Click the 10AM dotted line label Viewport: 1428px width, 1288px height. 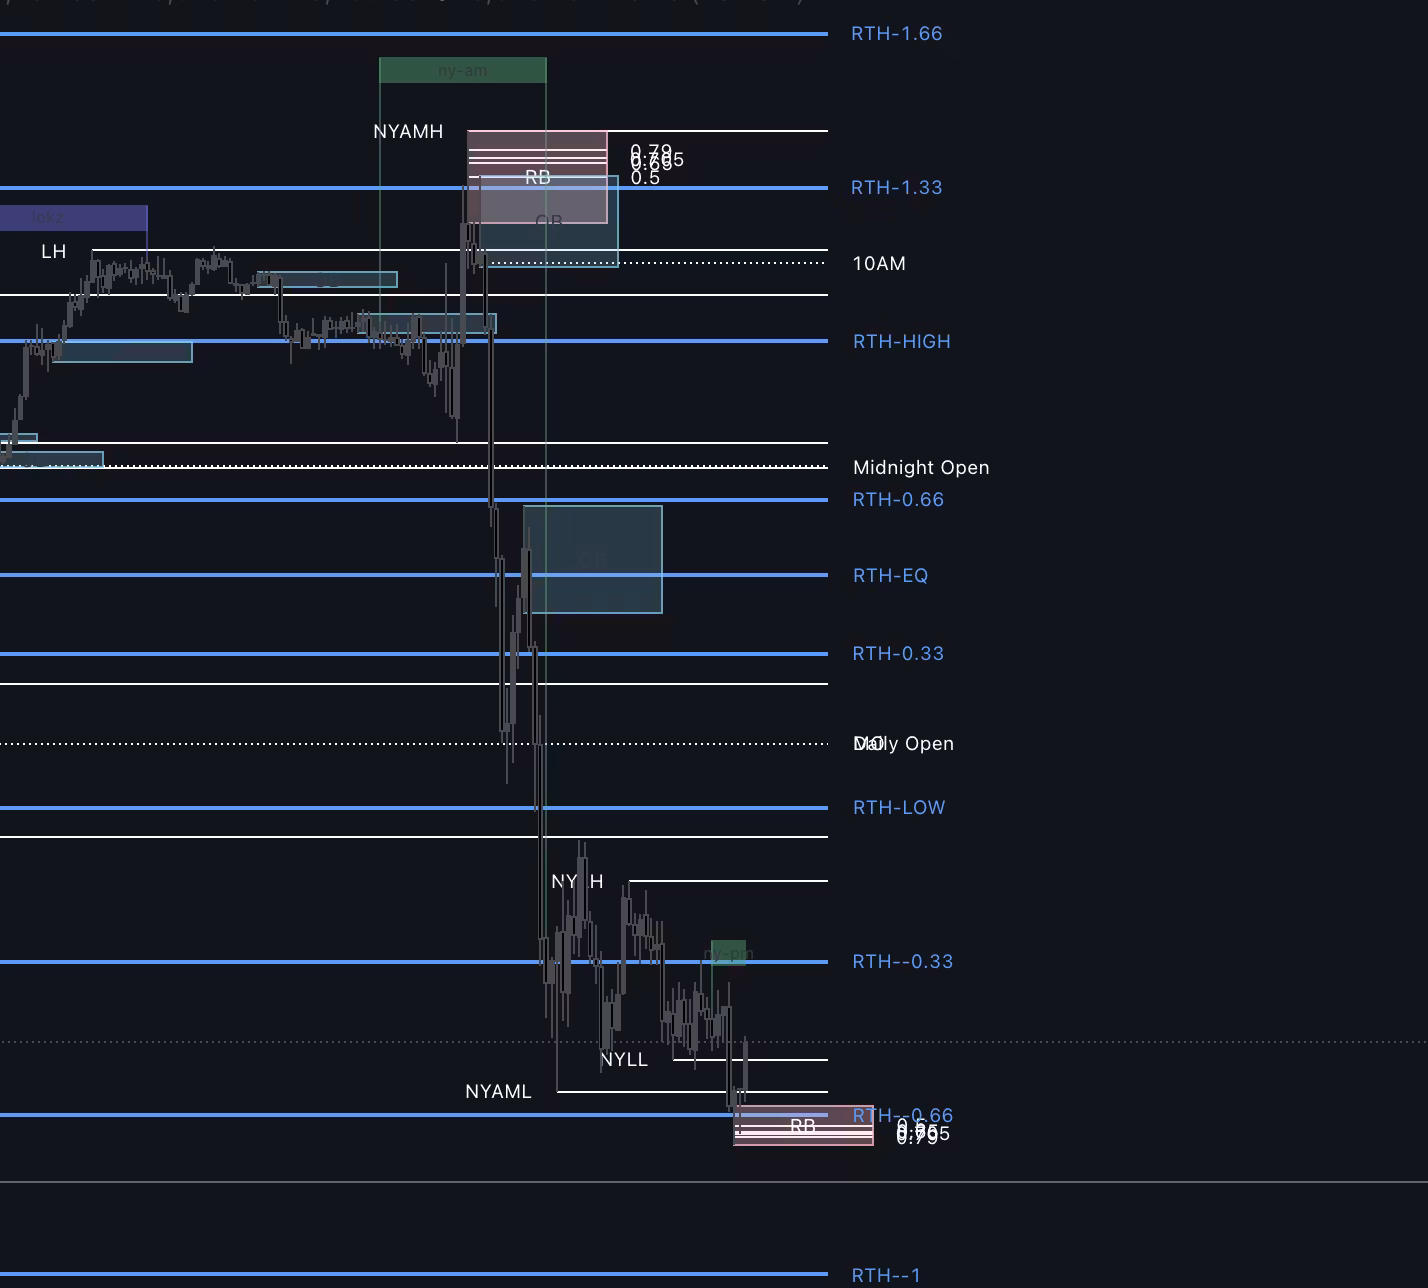pos(879,264)
